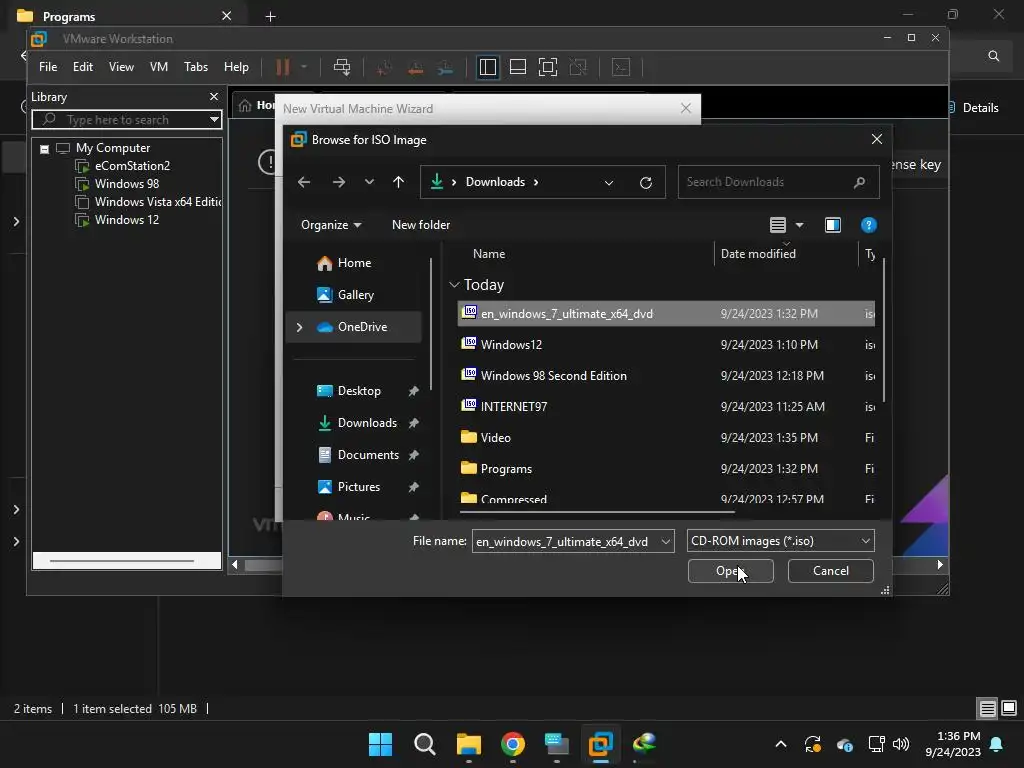Enter full screen mode via toolbar icon

tap(548, 67)
